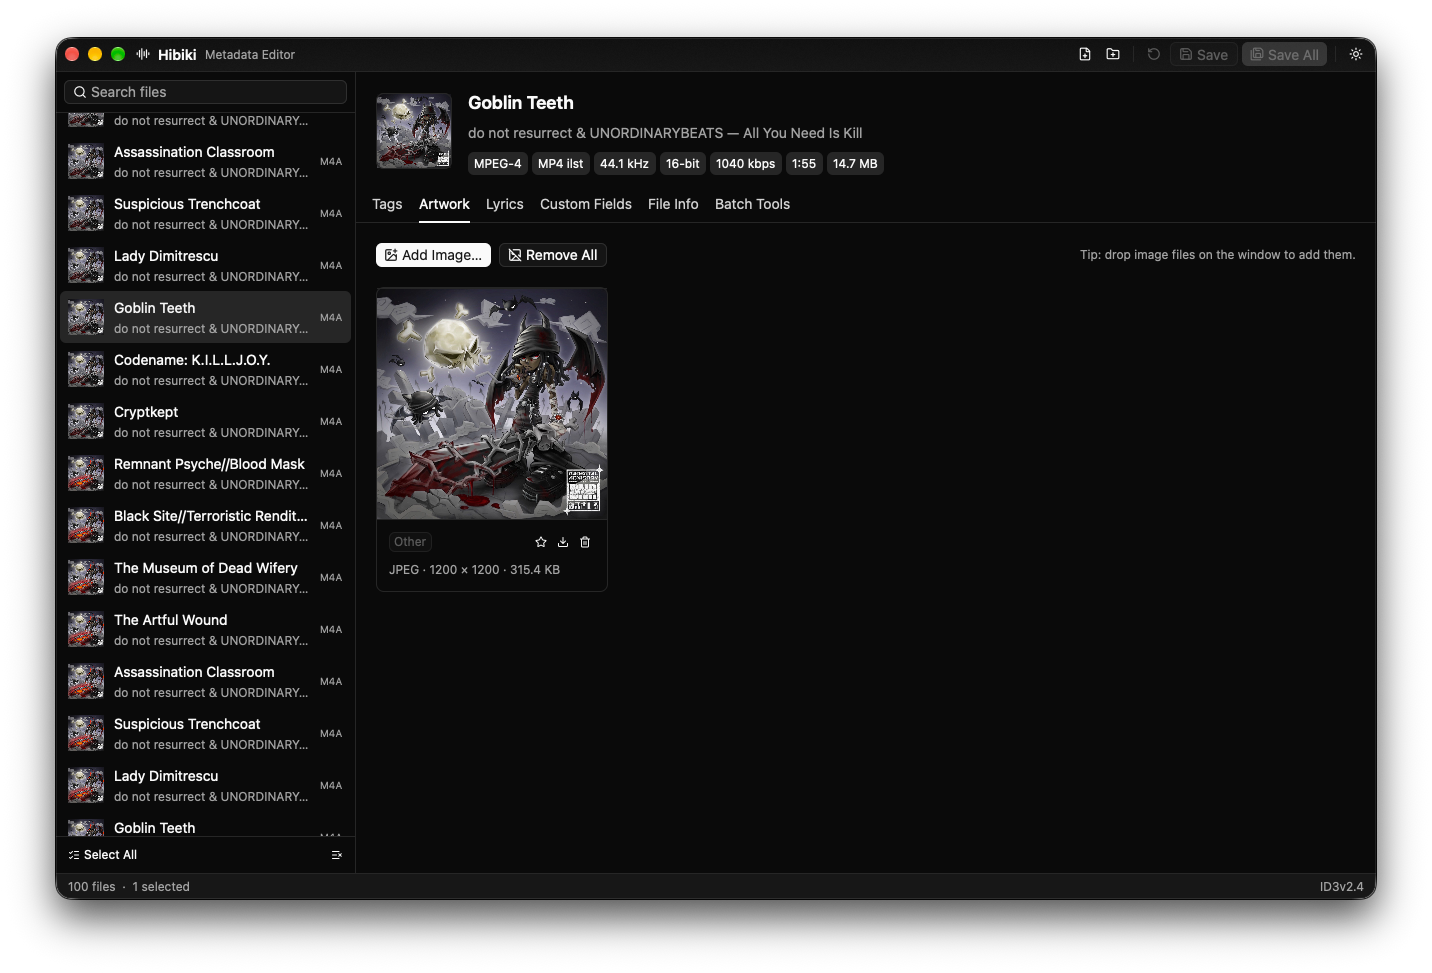
Task: Click the Save button
Action: pyautogui.click(x=1204, y=54)
